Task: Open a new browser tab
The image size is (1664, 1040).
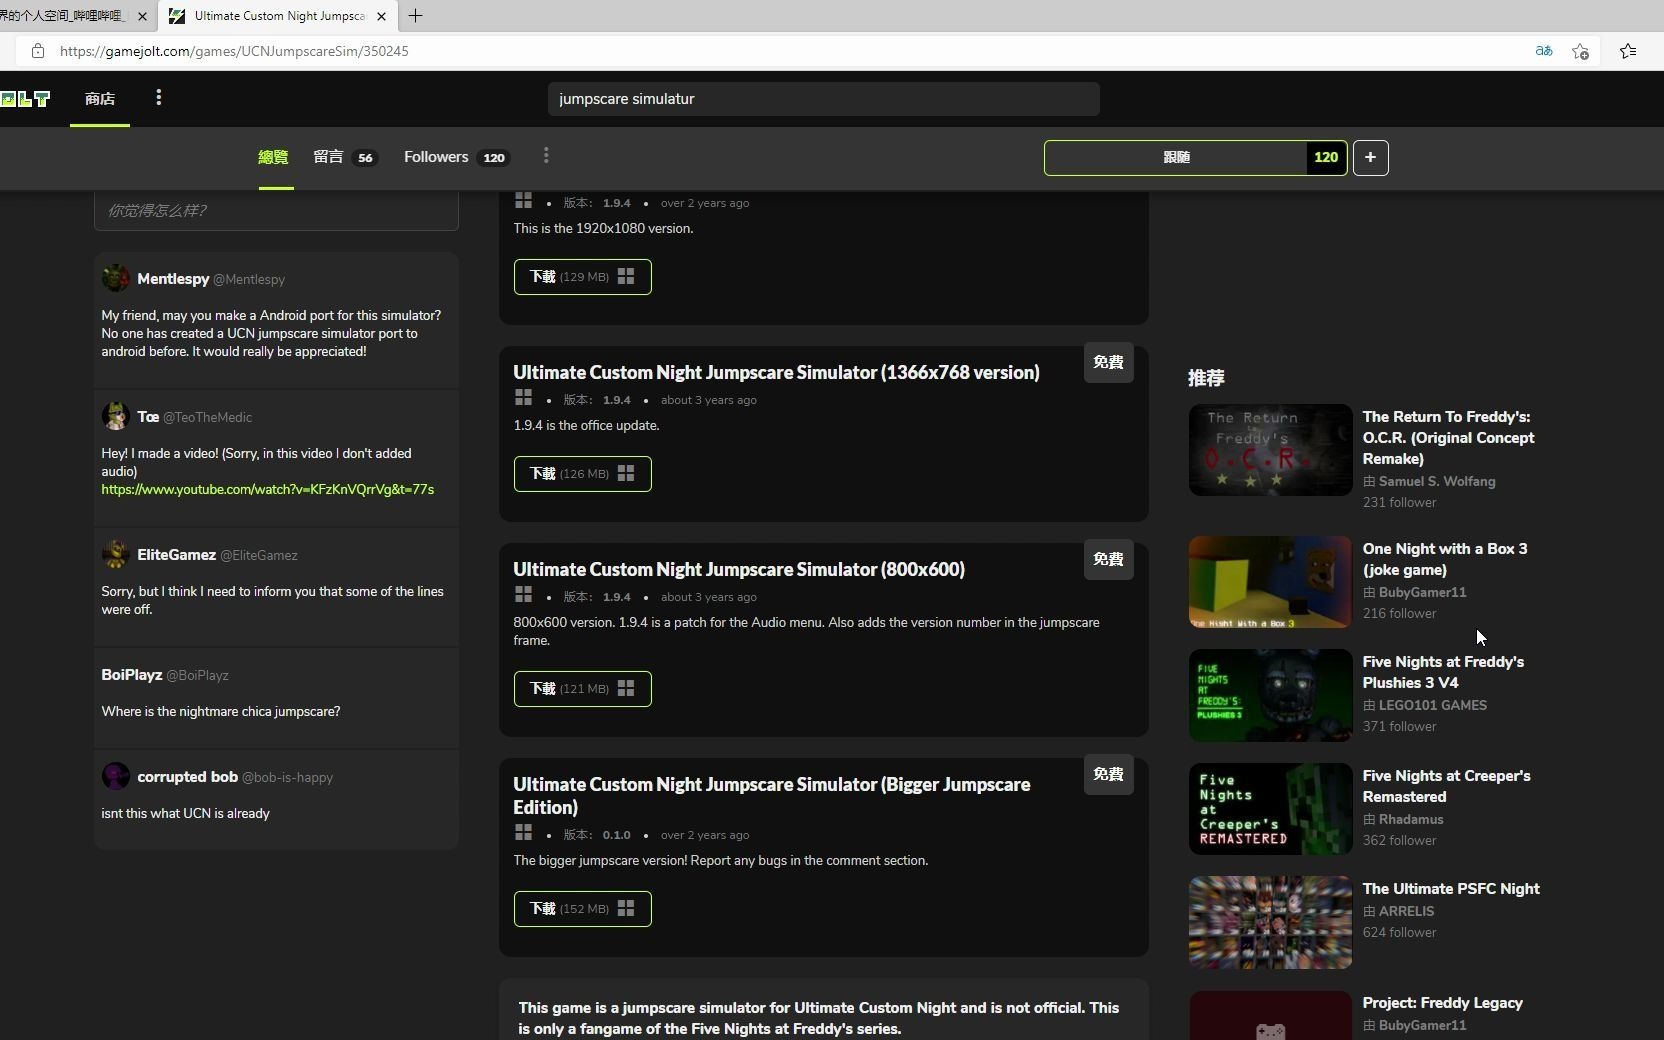Action: [415, 16]
